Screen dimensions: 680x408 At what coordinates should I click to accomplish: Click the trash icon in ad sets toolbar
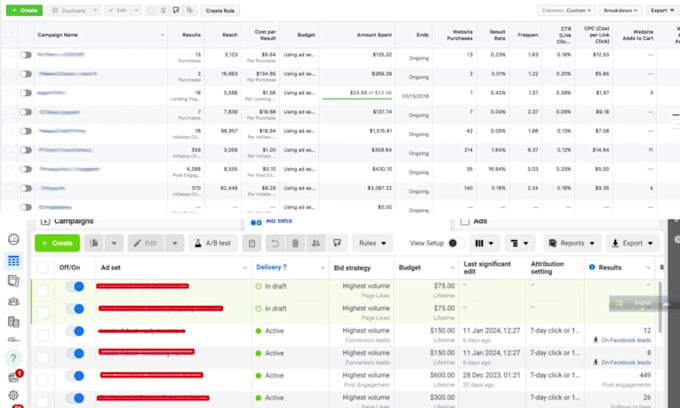tap(295, 243)
